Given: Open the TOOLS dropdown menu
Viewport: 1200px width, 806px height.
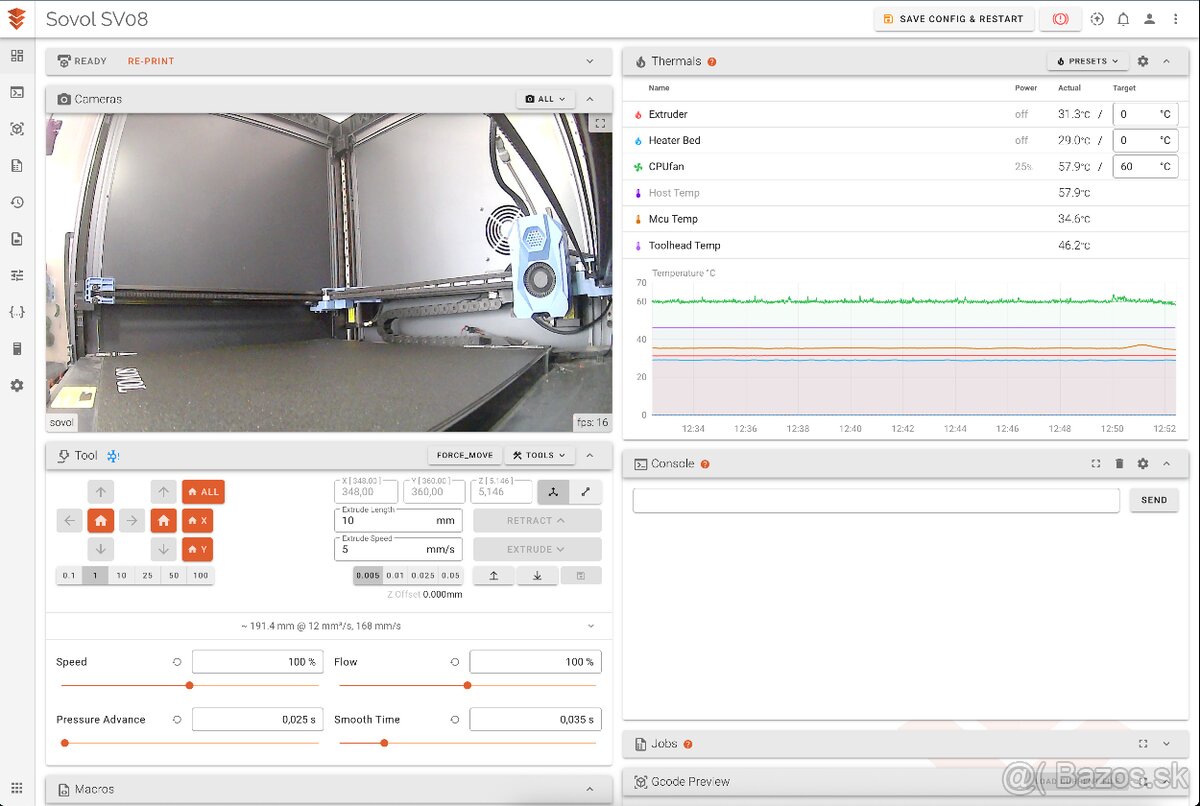Looking at the screenshot, I should point(539,456).
